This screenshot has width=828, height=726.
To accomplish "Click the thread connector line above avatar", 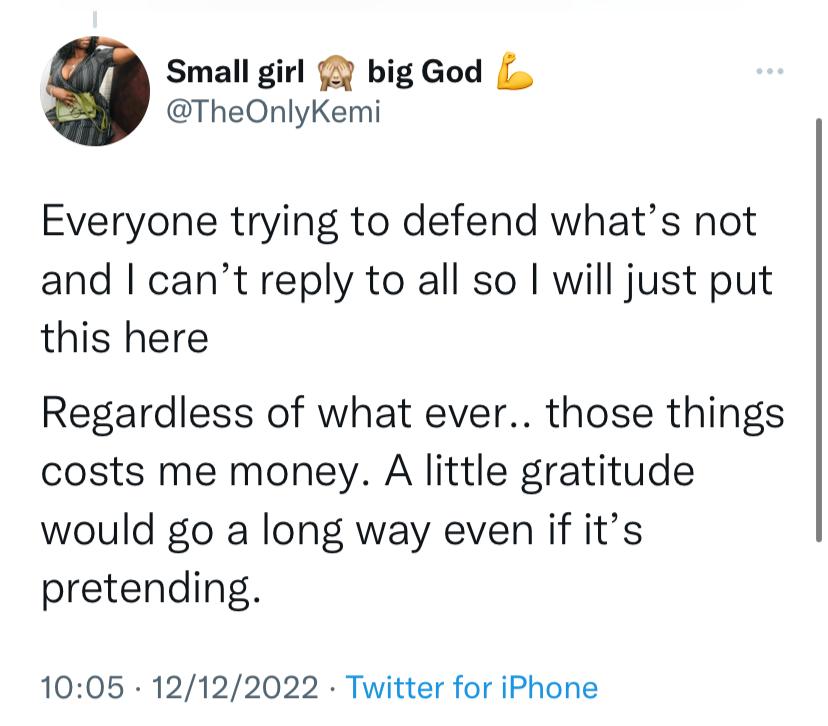I will pos(95,19).
